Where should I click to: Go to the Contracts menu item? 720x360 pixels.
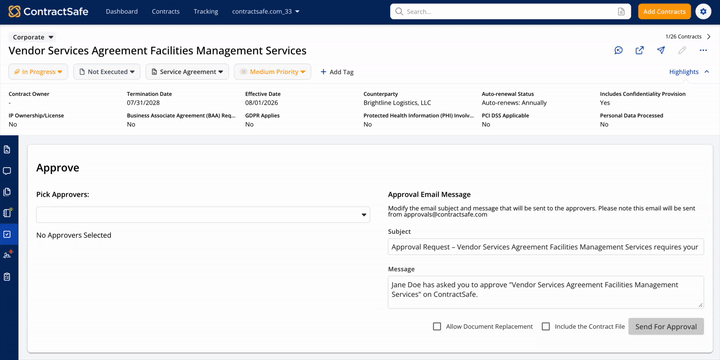click(x=166, y=11)
